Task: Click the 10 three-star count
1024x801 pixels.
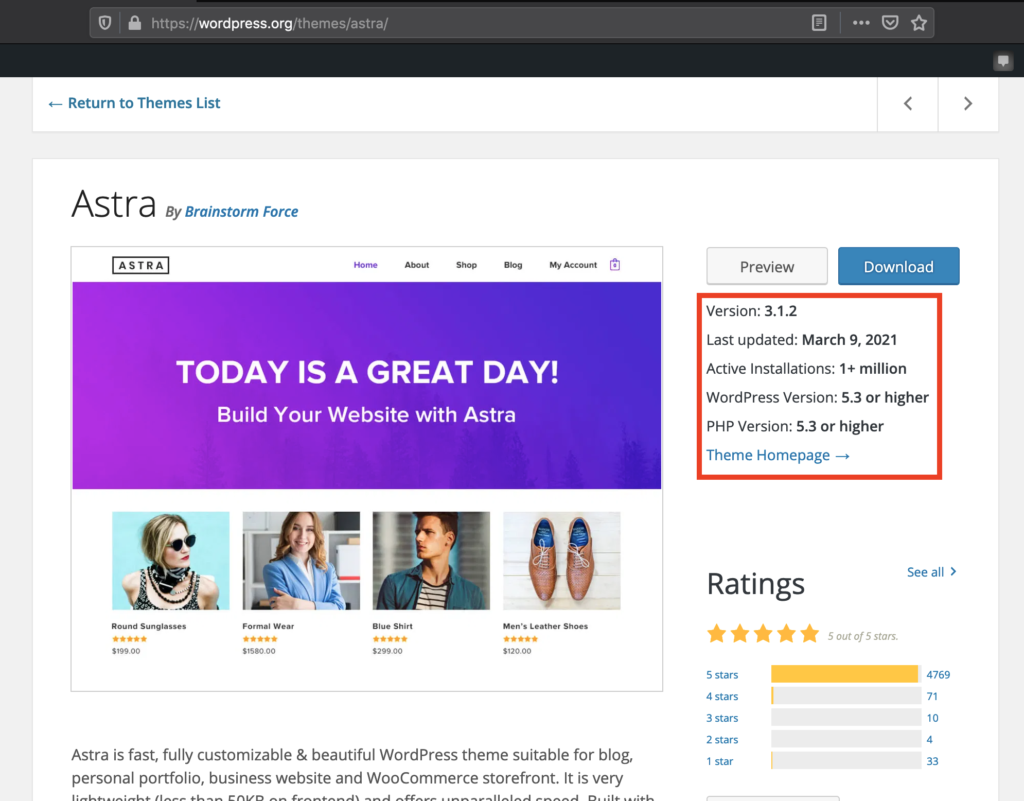Action: [x=932, y=717]
